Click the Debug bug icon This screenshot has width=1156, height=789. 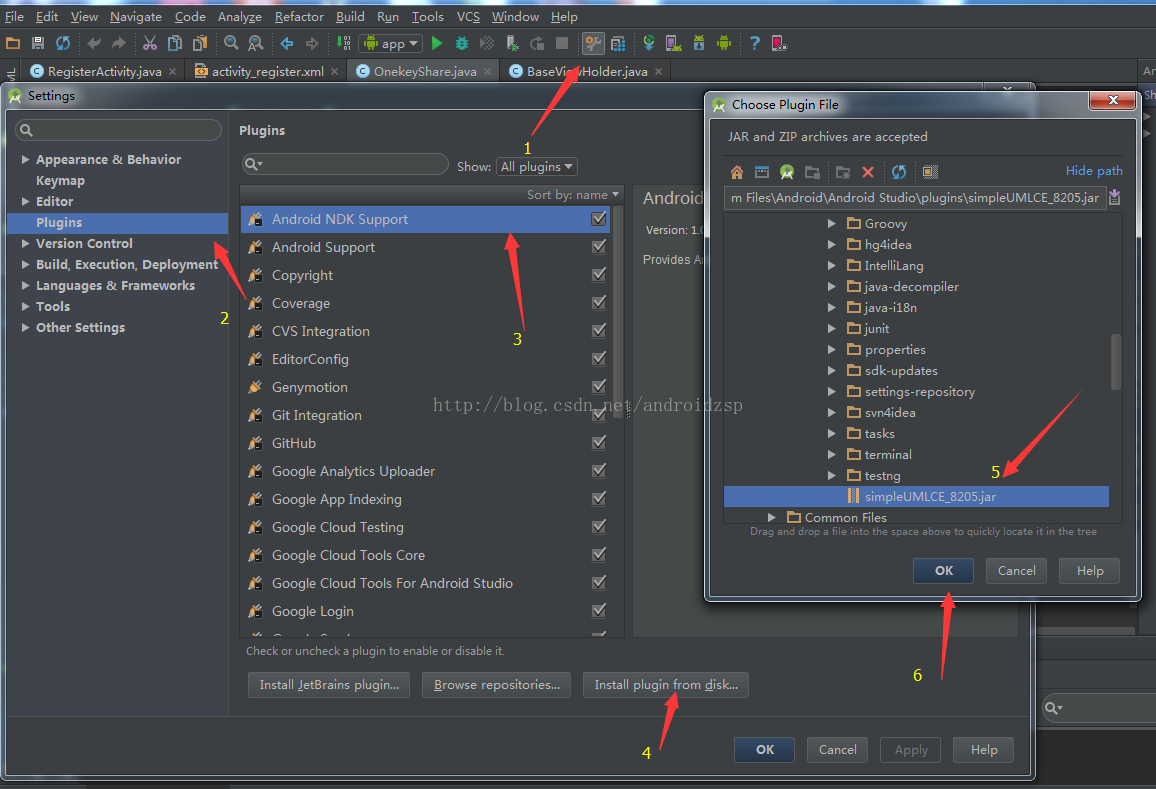(x=462, y=44)
